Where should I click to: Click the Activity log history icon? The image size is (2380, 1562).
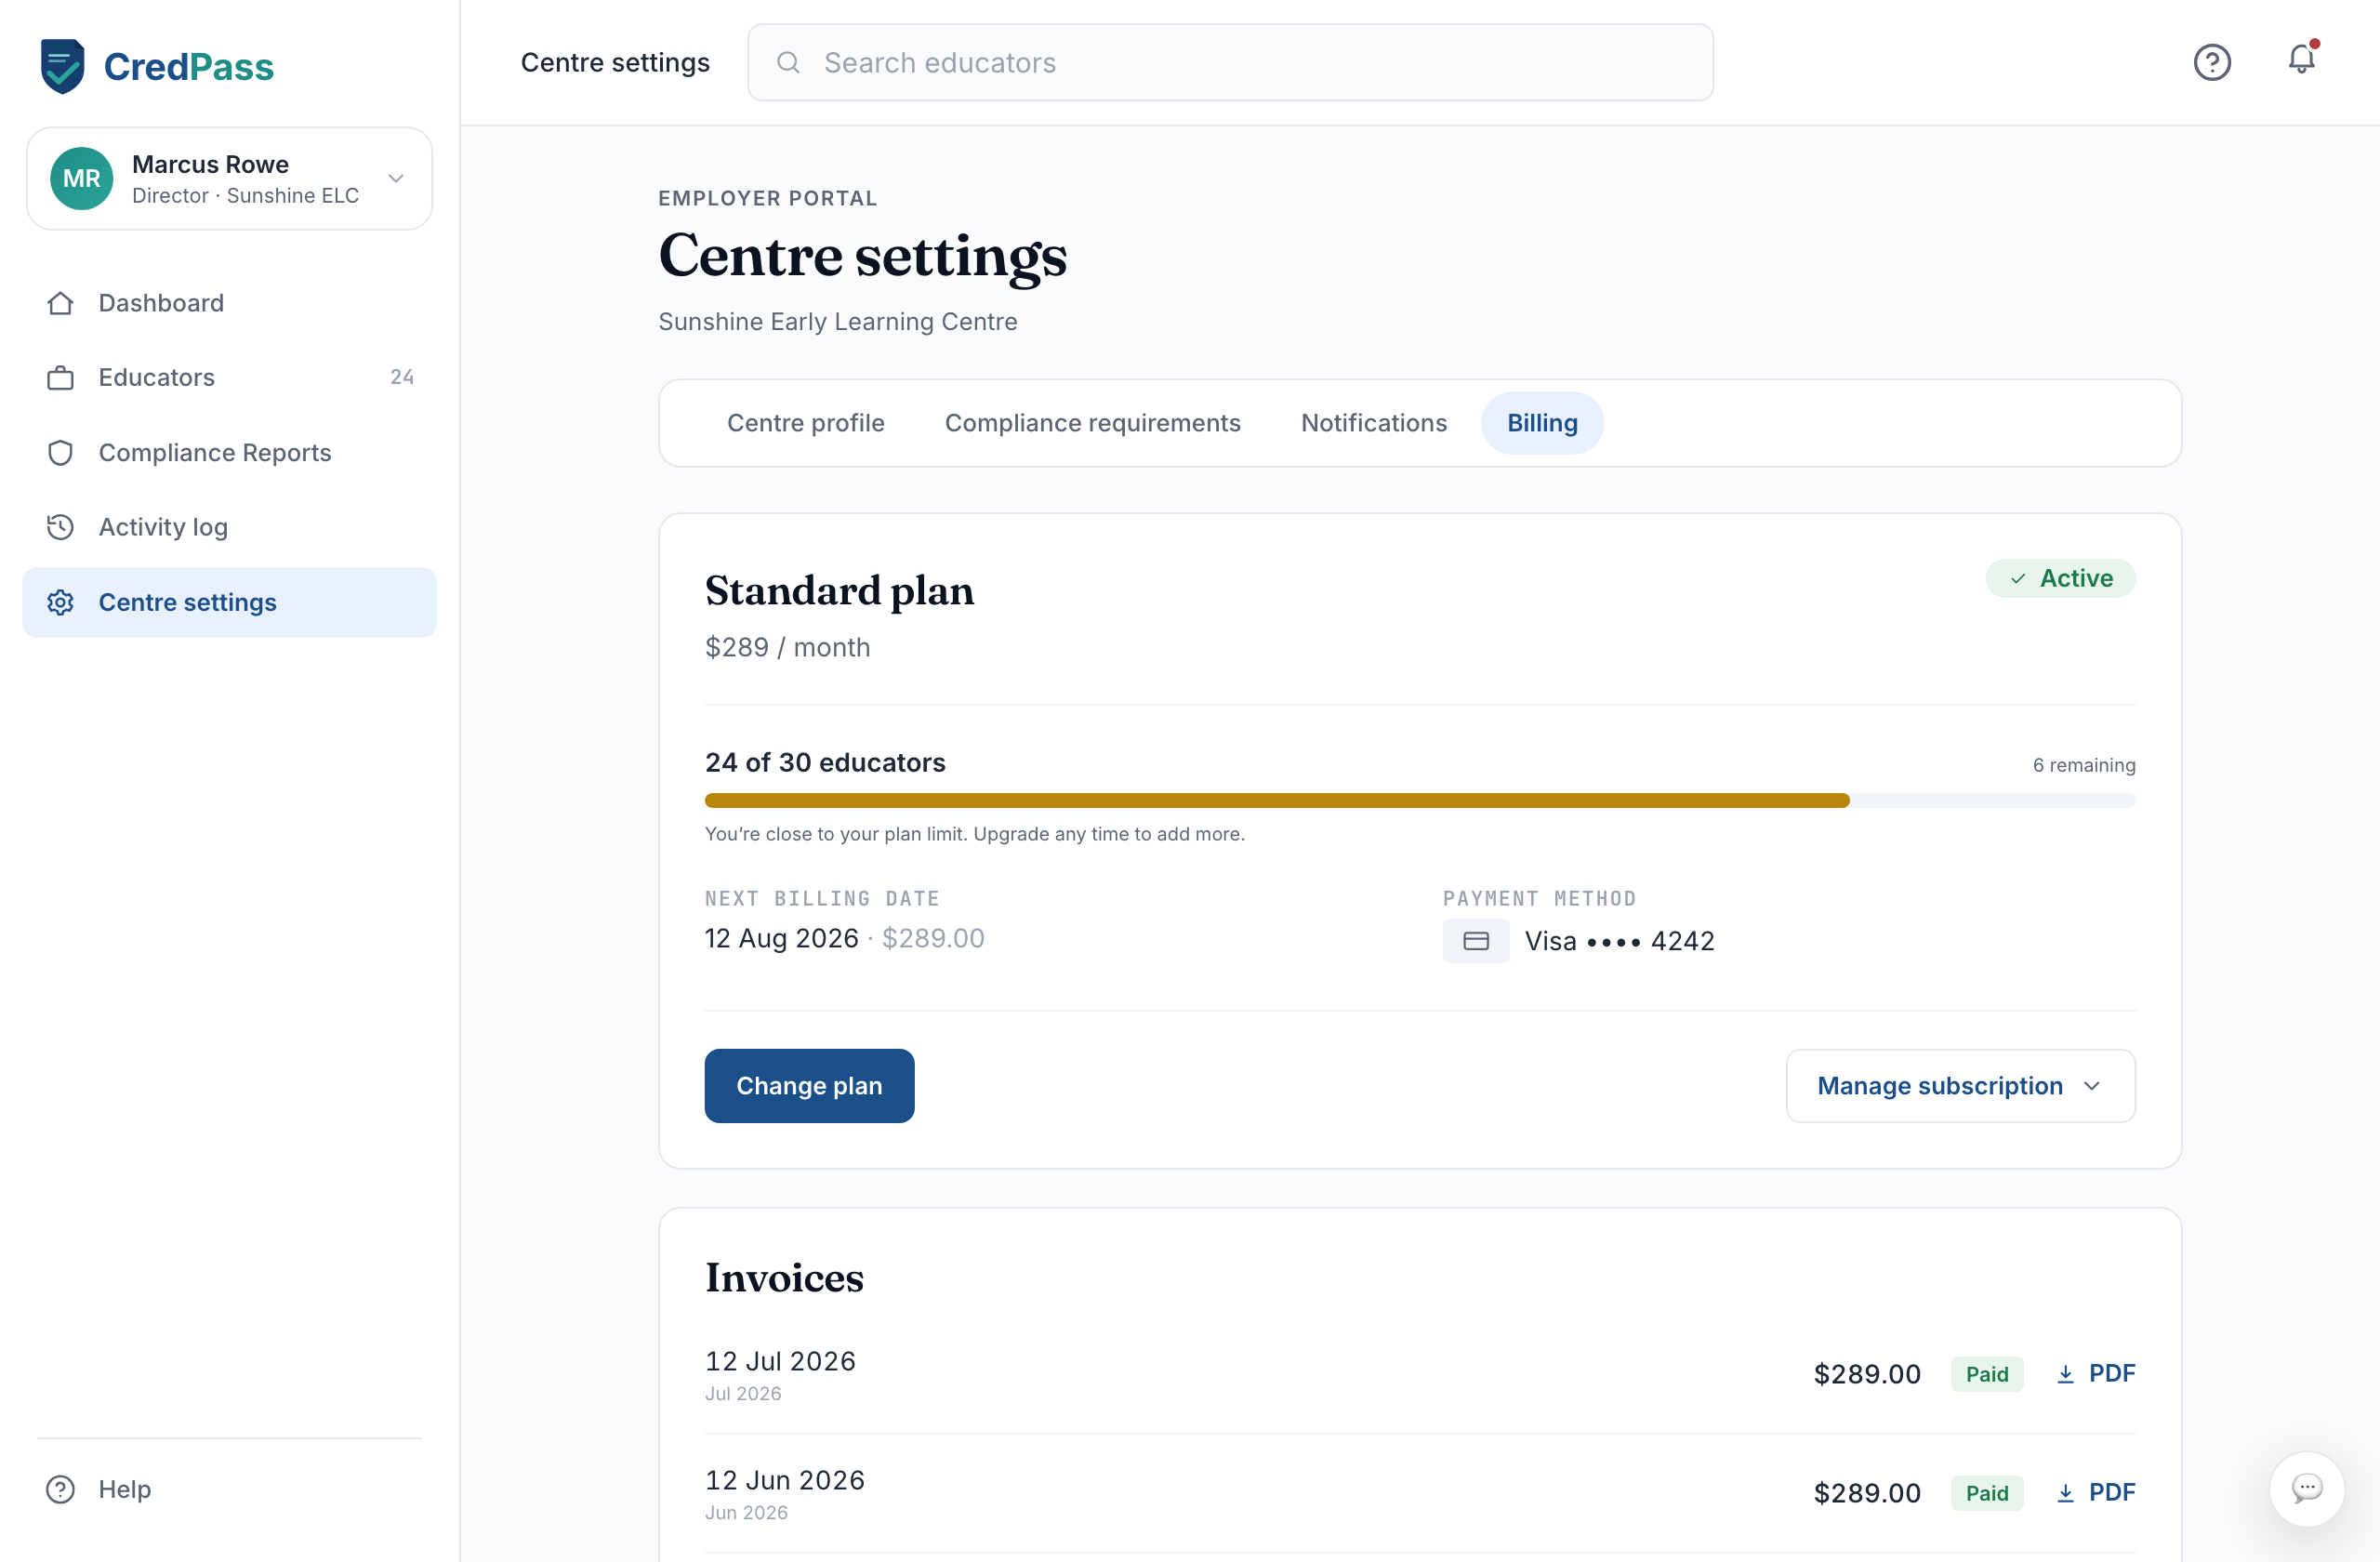[x=60, y=527]
